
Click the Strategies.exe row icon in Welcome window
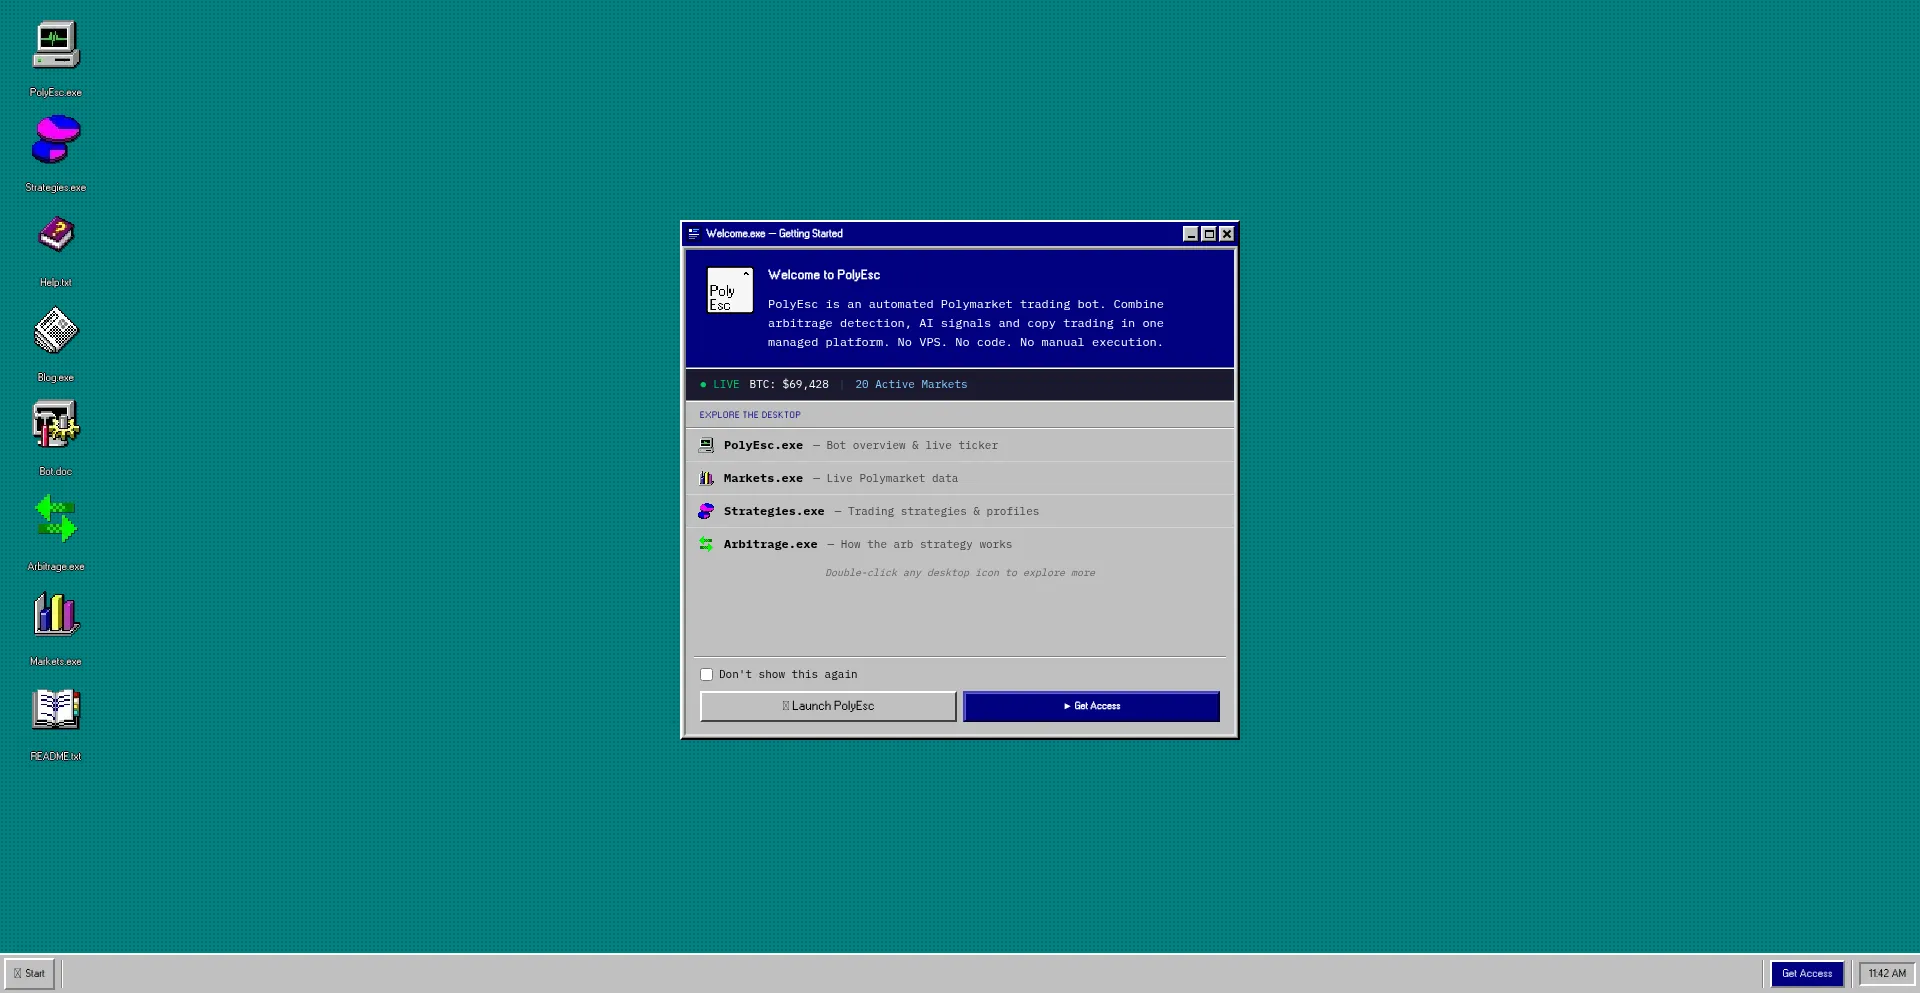point(706,511)
